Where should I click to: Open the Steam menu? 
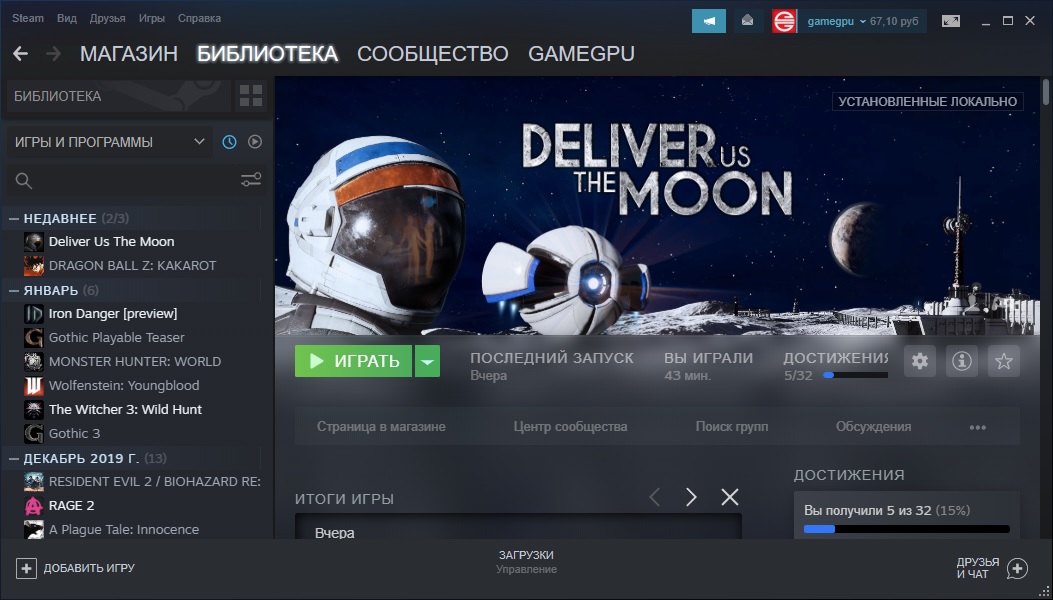click(x=28, y=18)
